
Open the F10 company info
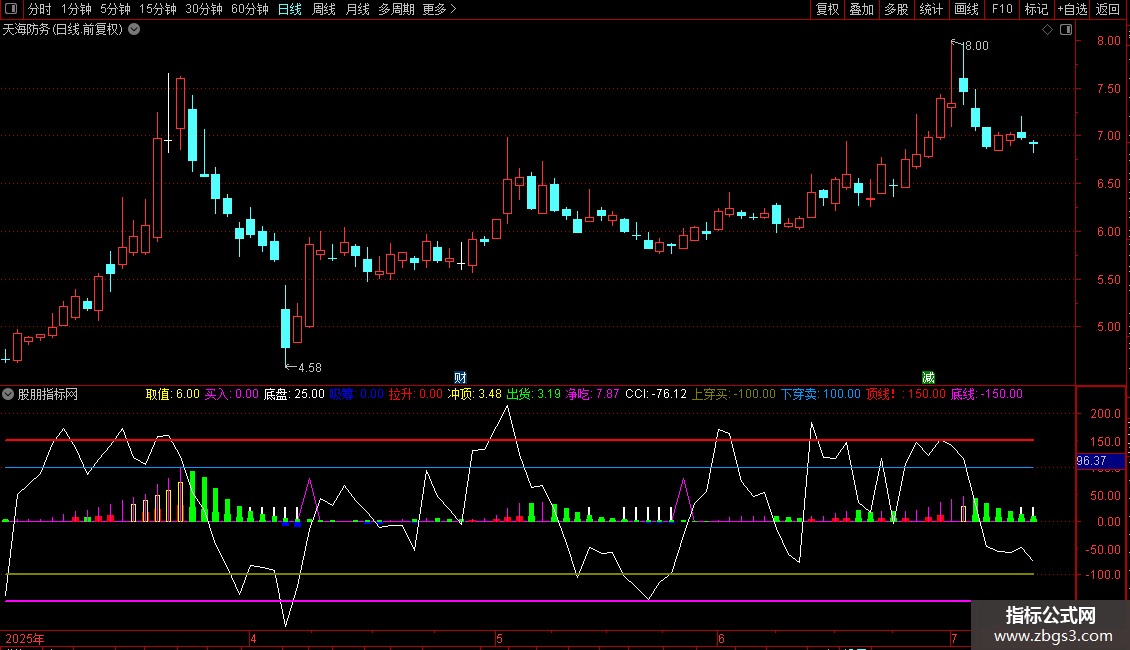[1002, 9]
